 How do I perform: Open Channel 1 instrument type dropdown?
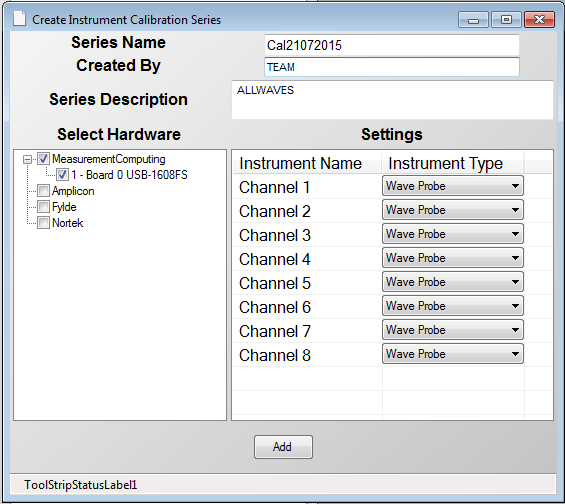(x=453, y=186)
